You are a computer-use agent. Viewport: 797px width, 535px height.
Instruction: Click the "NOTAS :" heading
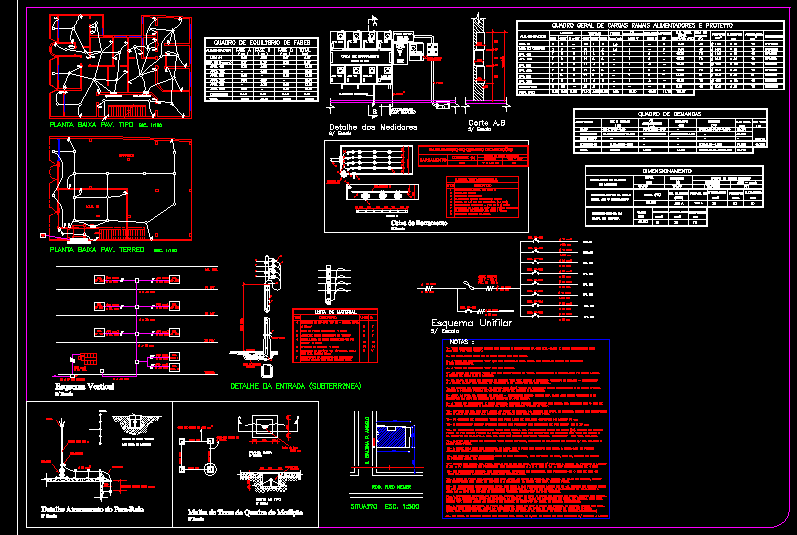(x=462, y=342)
